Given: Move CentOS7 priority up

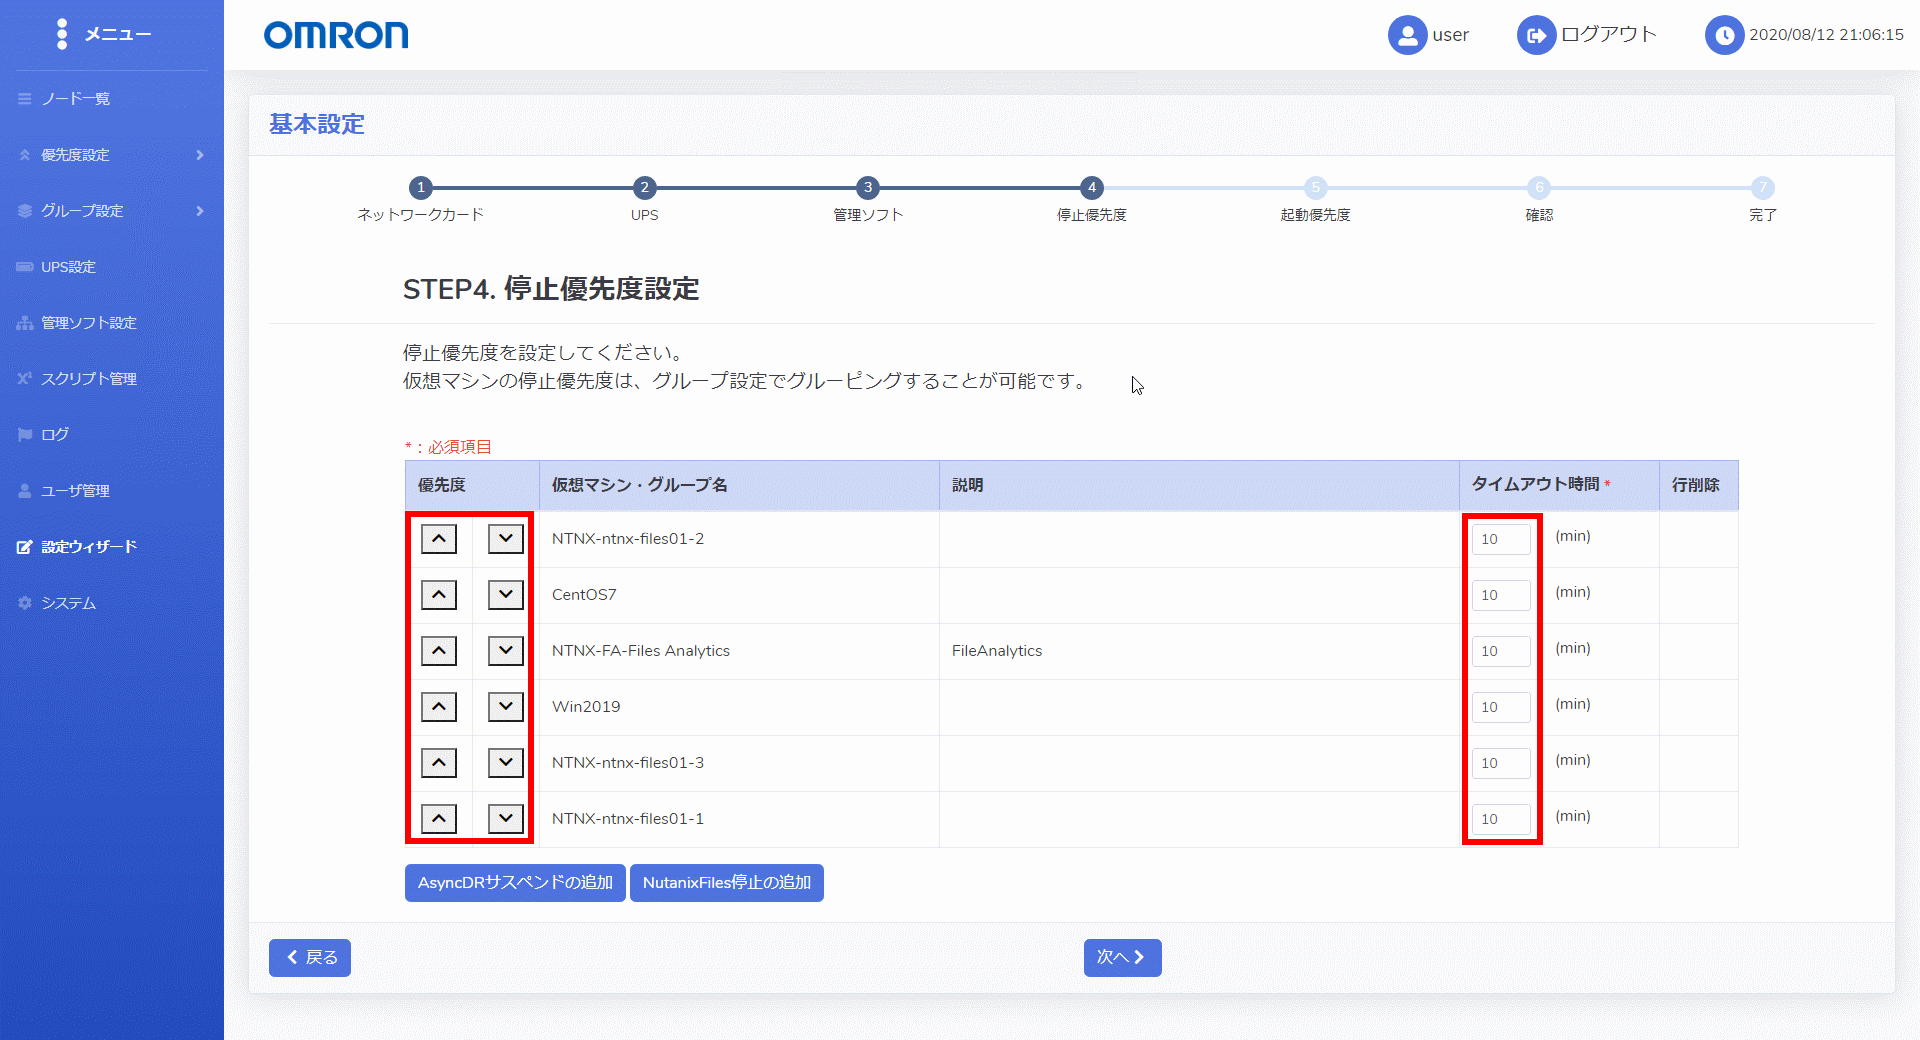Looking at the screenshot, I should (439, 595).
